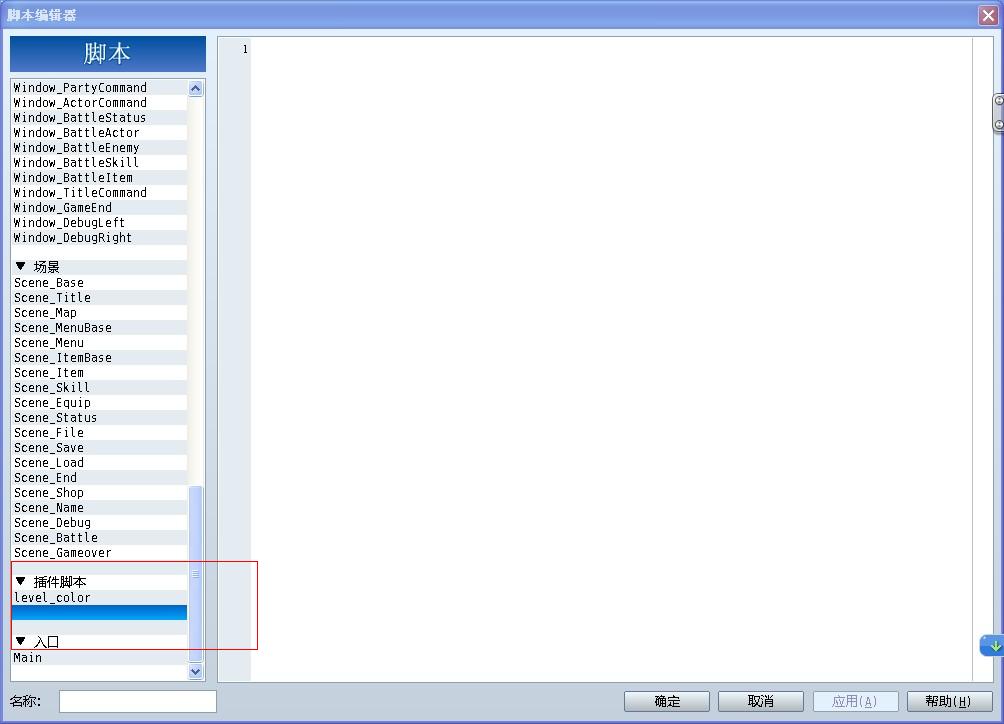Viewport: 1004px width, 724px height.
Task: Click the script list scroll down arrow
Action: point(196,672)
